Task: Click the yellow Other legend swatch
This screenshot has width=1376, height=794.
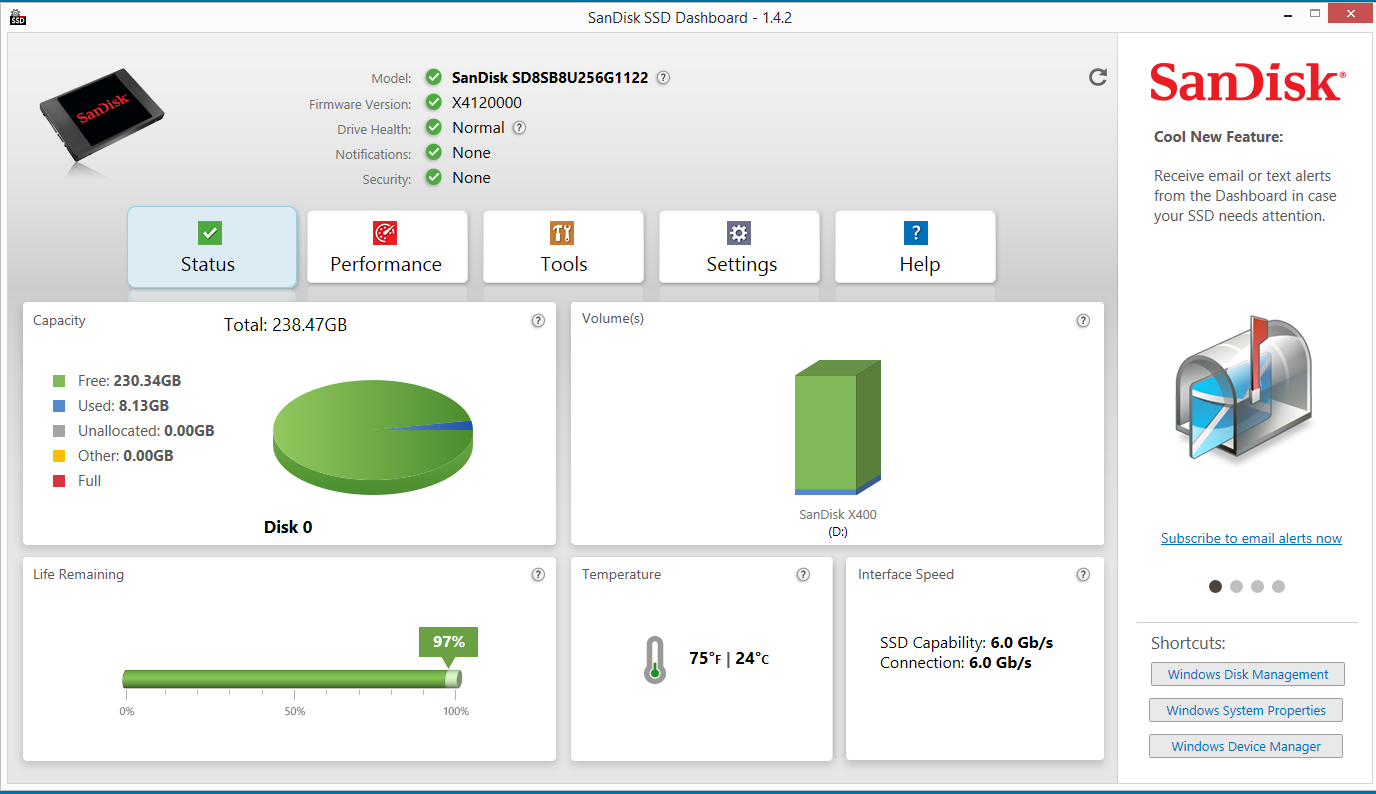Action: click(x=59, y=456)
